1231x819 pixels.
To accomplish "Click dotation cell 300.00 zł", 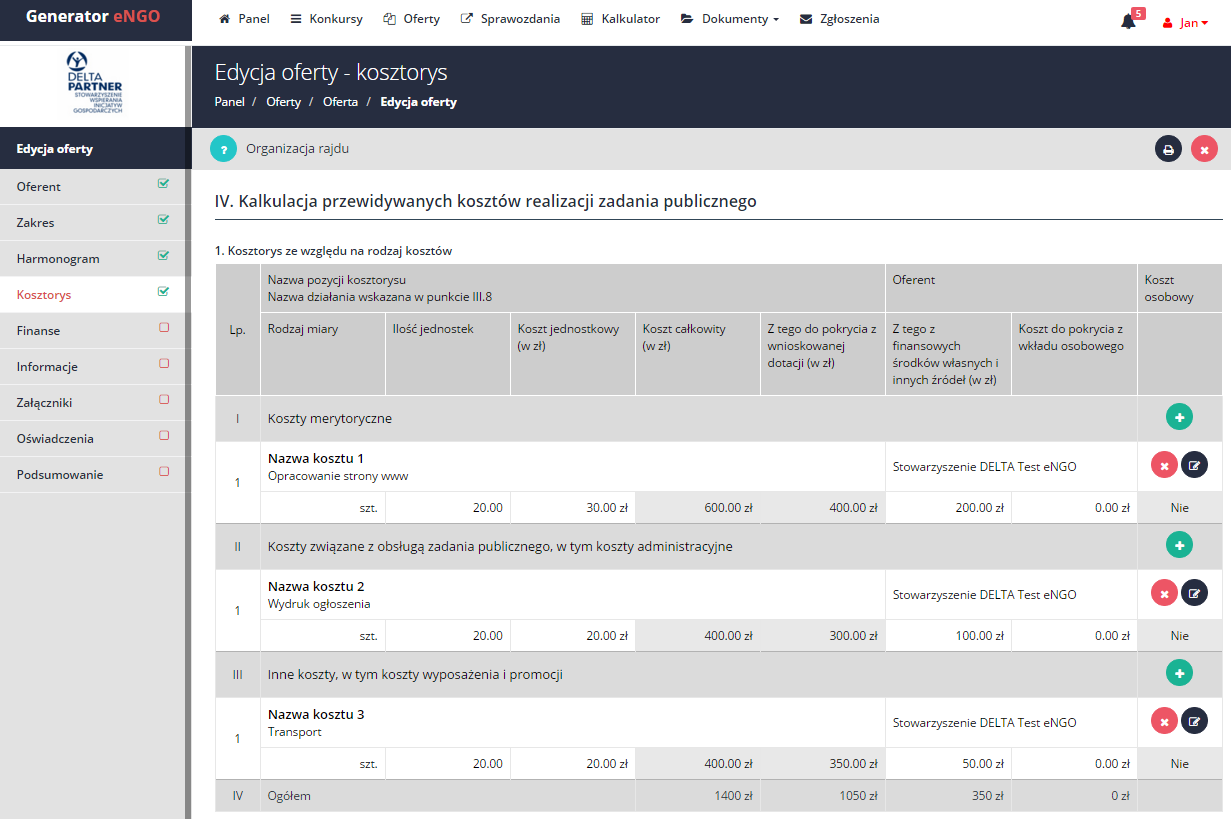I will [823, 636].
